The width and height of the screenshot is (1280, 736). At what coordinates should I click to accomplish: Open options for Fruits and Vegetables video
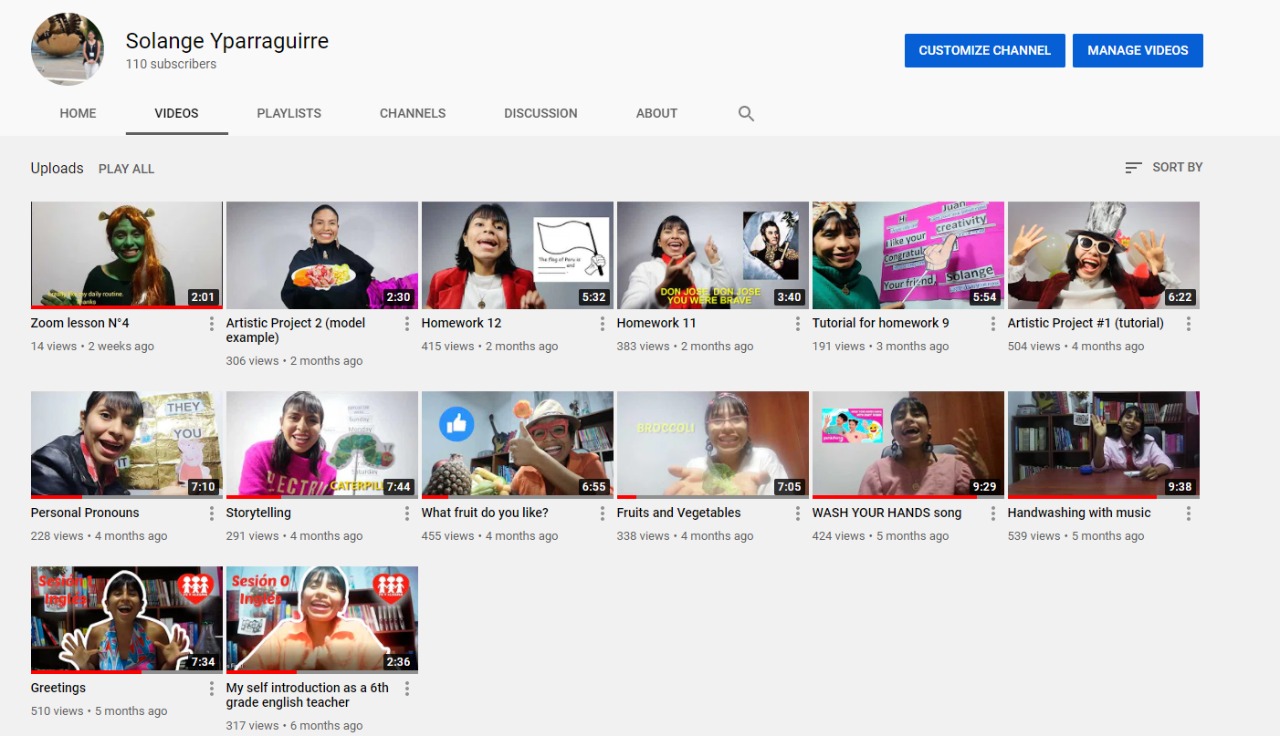point(798,514)
